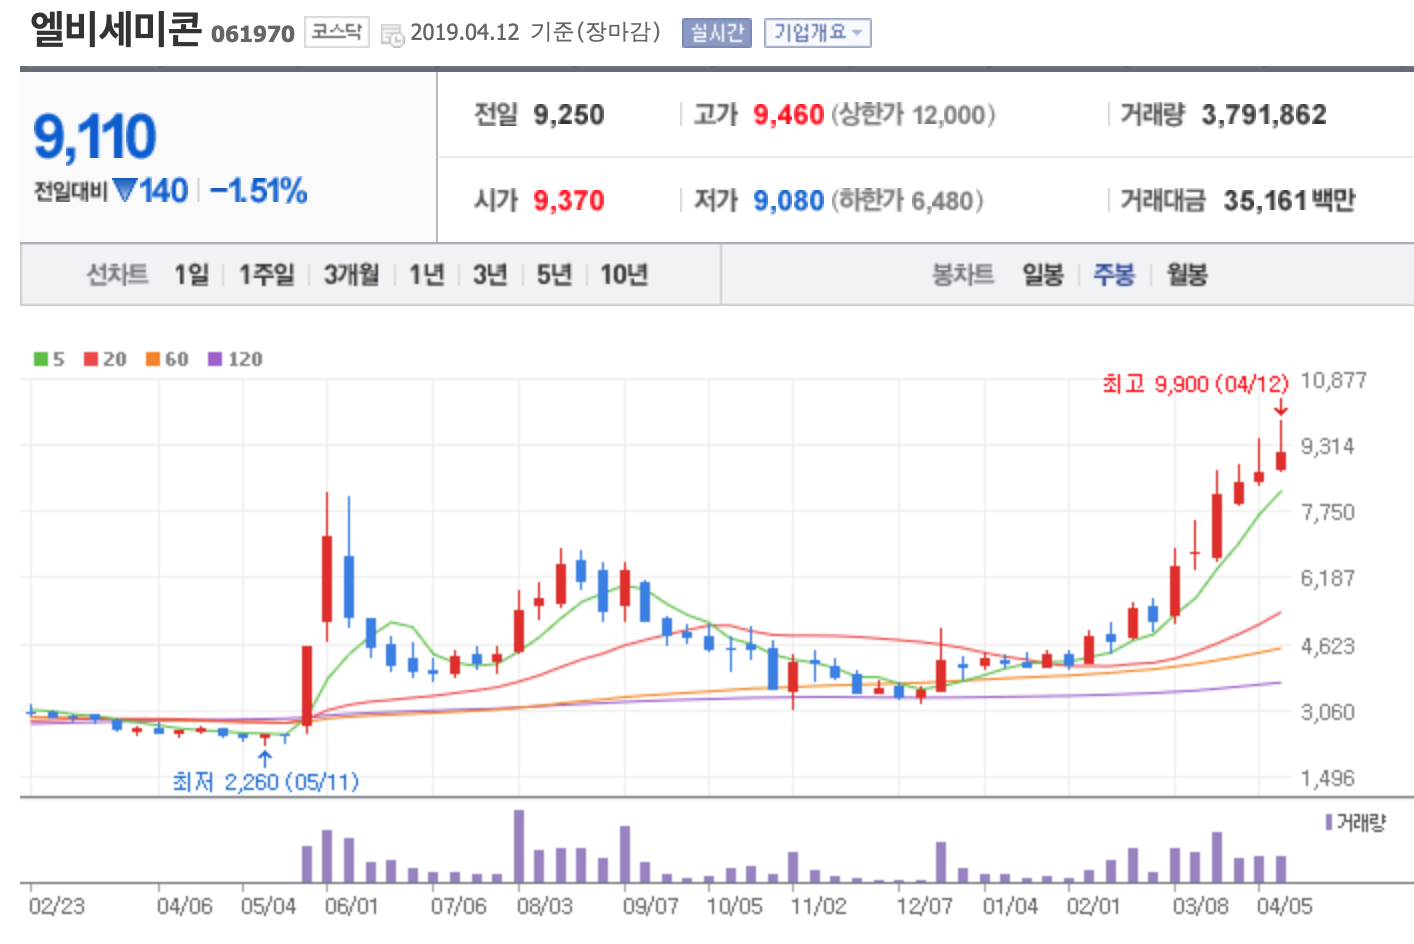The image size is (1414, 944).
Task: Click the purple 120 moving average legend
Action: [x=235, y=359]
